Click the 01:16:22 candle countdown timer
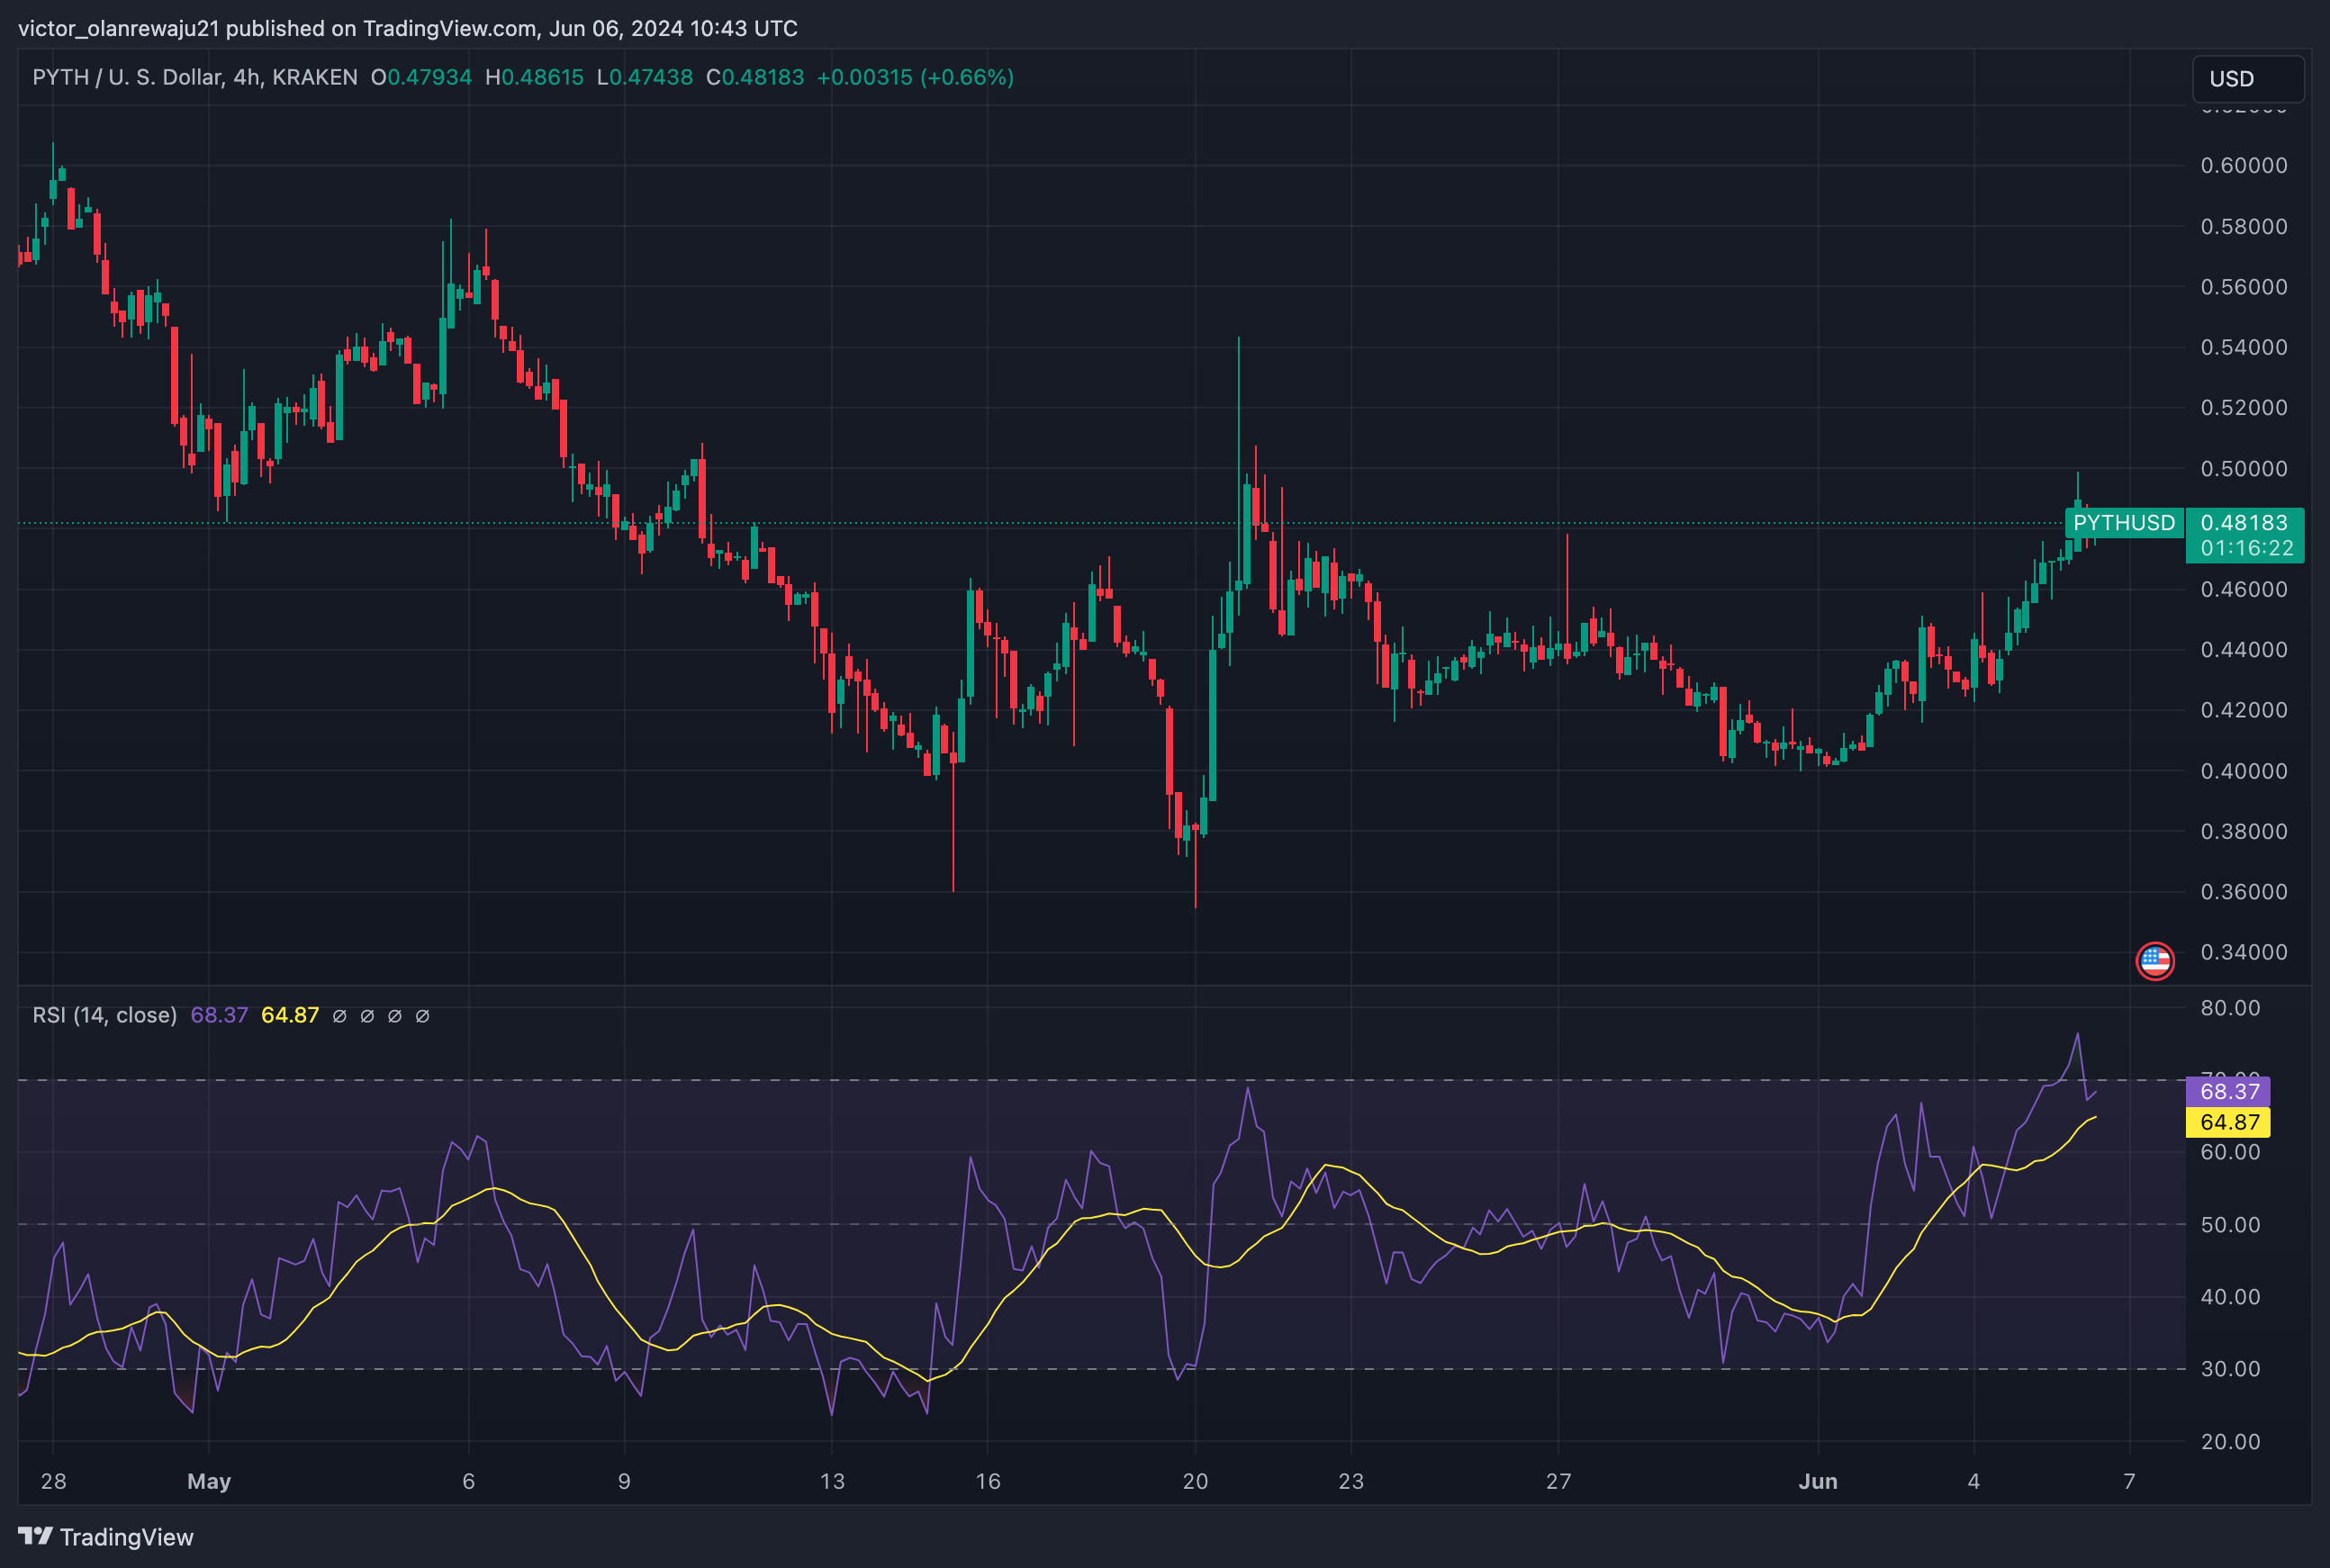Screen dimensions: 2330x1568 [x=2246, y=548]
